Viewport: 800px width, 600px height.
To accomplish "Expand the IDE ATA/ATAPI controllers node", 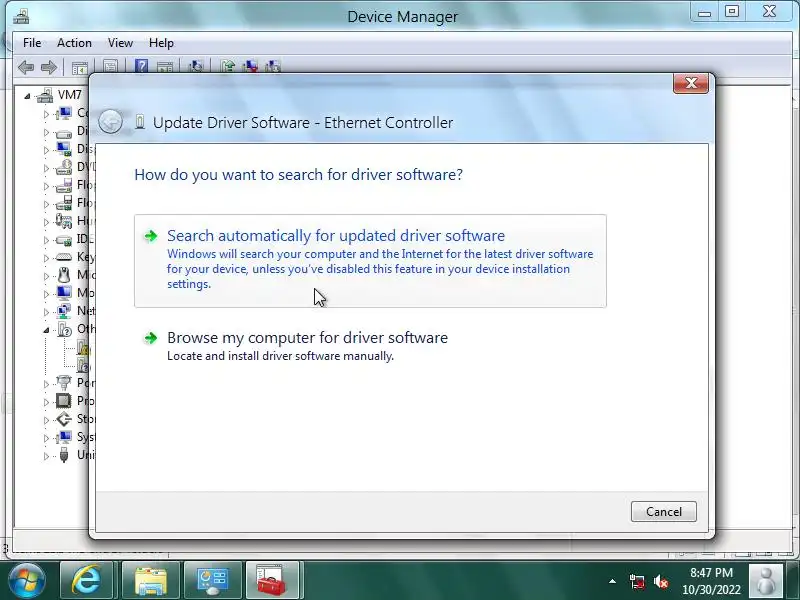I will pyautogui.click(x=46, y=240).
